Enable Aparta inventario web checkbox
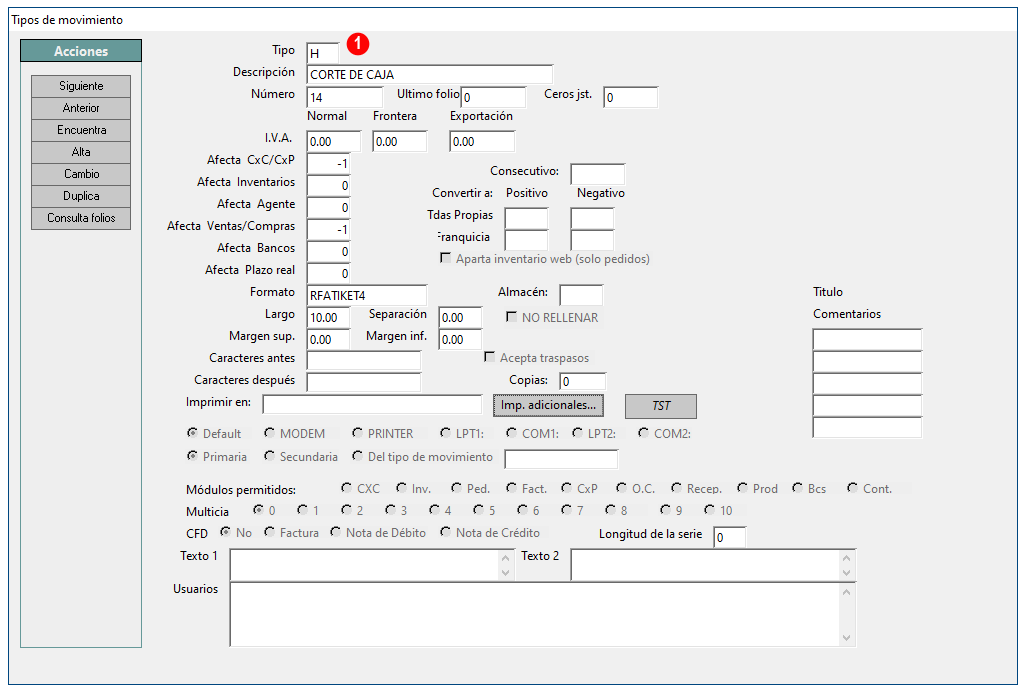The width and height of the screenshot is (1024, 692). click(x=445, y=258)
